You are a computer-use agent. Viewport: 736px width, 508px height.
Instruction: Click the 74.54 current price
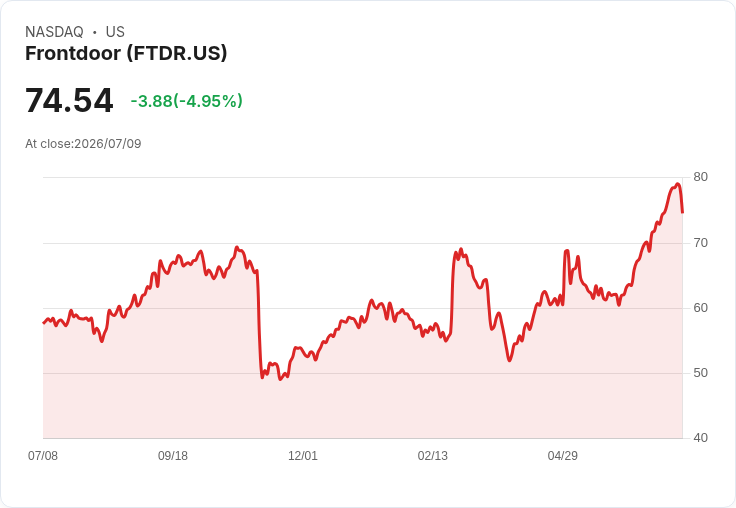[69, 100]
